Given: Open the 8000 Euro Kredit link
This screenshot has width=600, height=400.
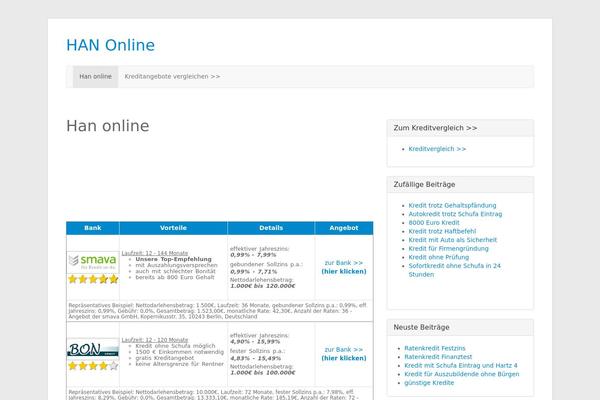Looking at the screenshot, I should (434, 223).
